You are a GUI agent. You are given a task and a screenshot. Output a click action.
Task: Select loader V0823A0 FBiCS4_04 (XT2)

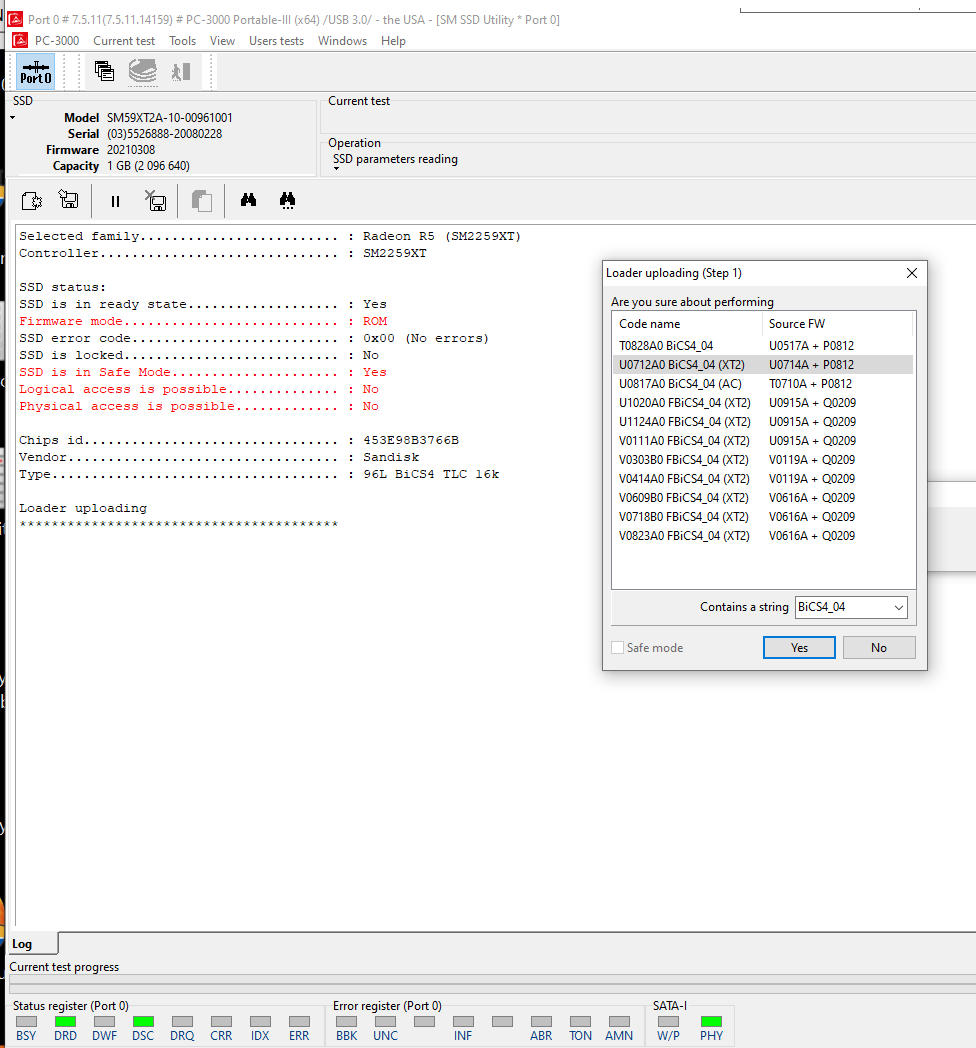763,536
